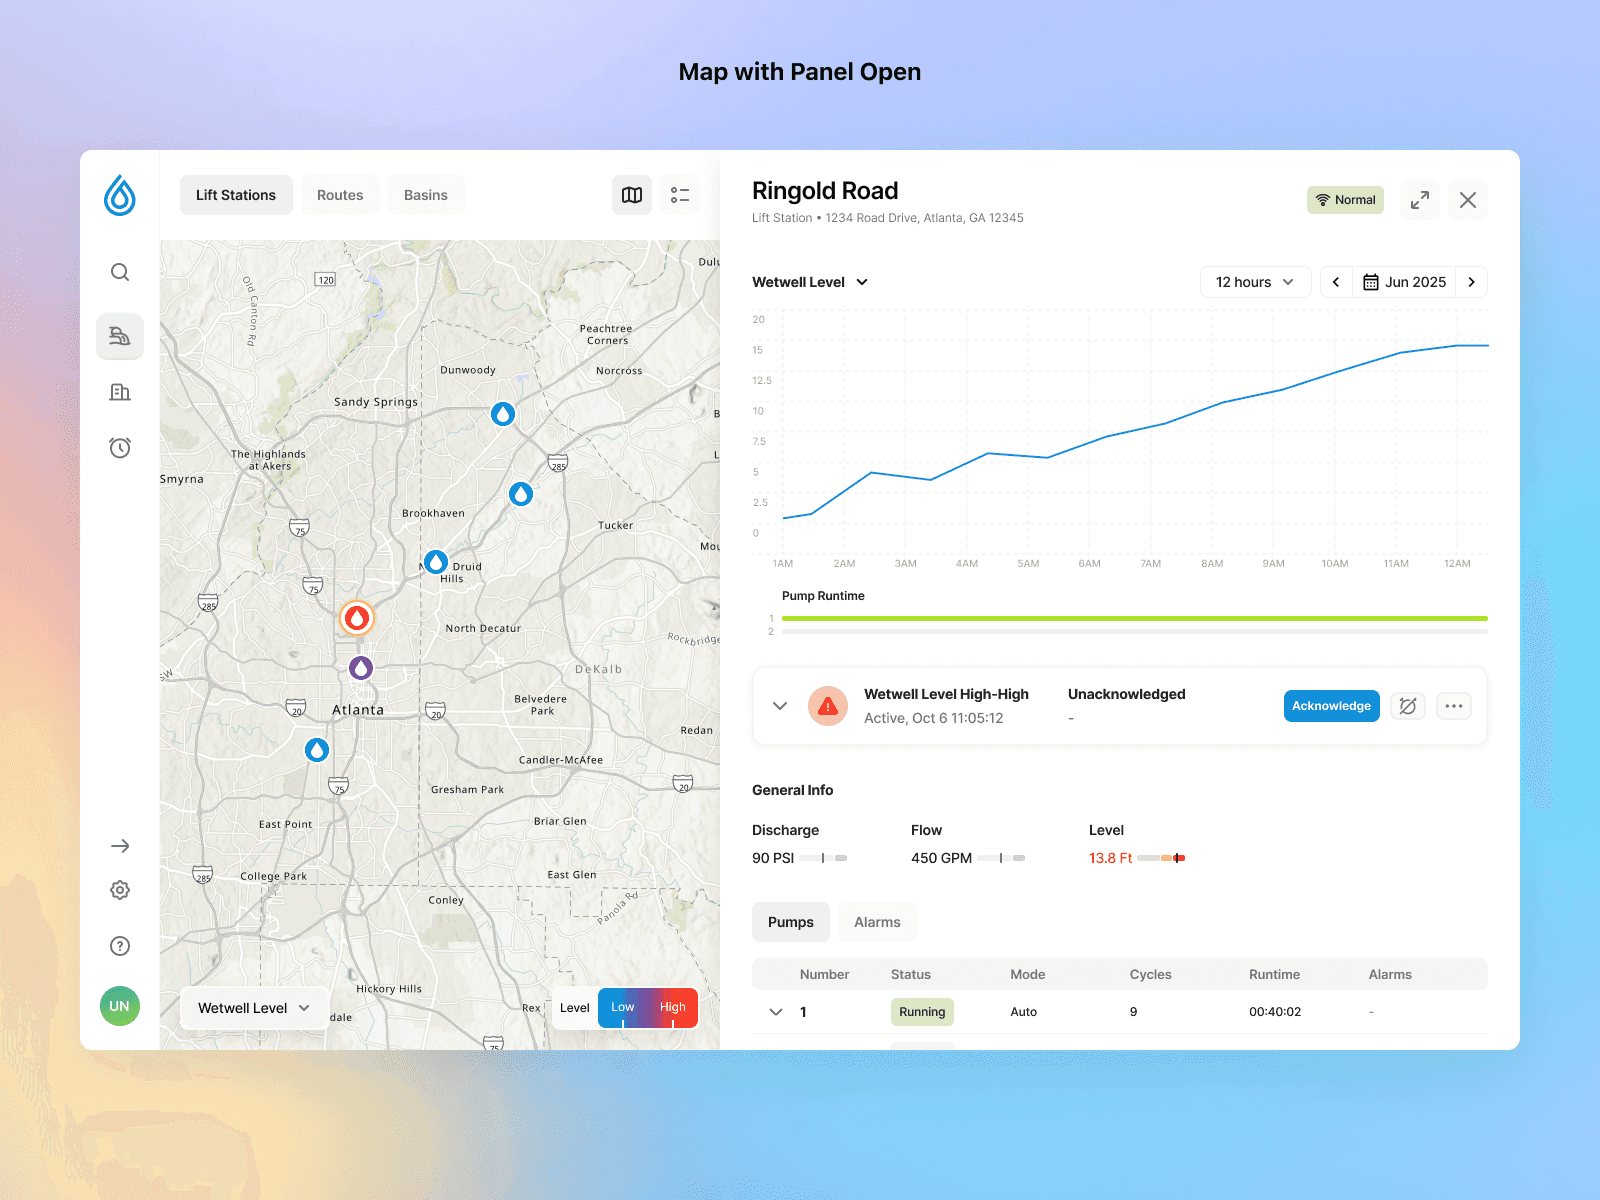Open the Pumps tab
The height and width of the screenshot is (1200, 1600).
coord(791,922)
